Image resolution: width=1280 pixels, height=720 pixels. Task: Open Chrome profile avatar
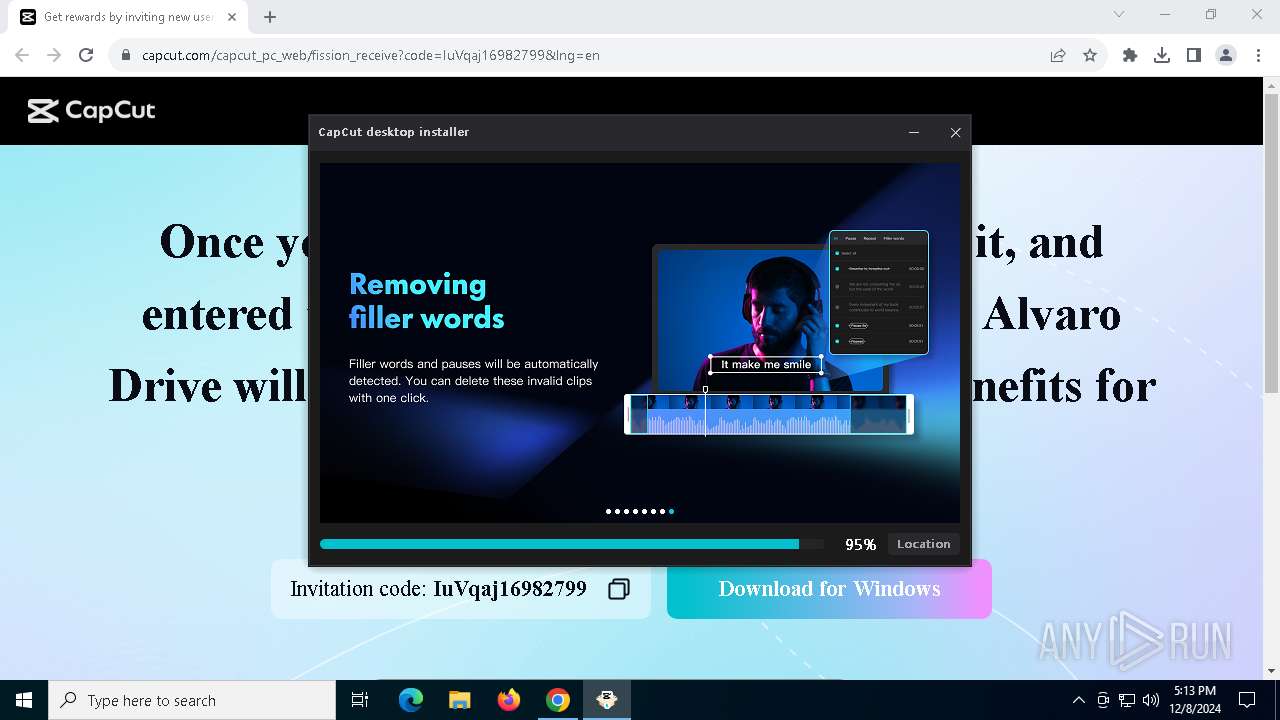[1226, 55]
